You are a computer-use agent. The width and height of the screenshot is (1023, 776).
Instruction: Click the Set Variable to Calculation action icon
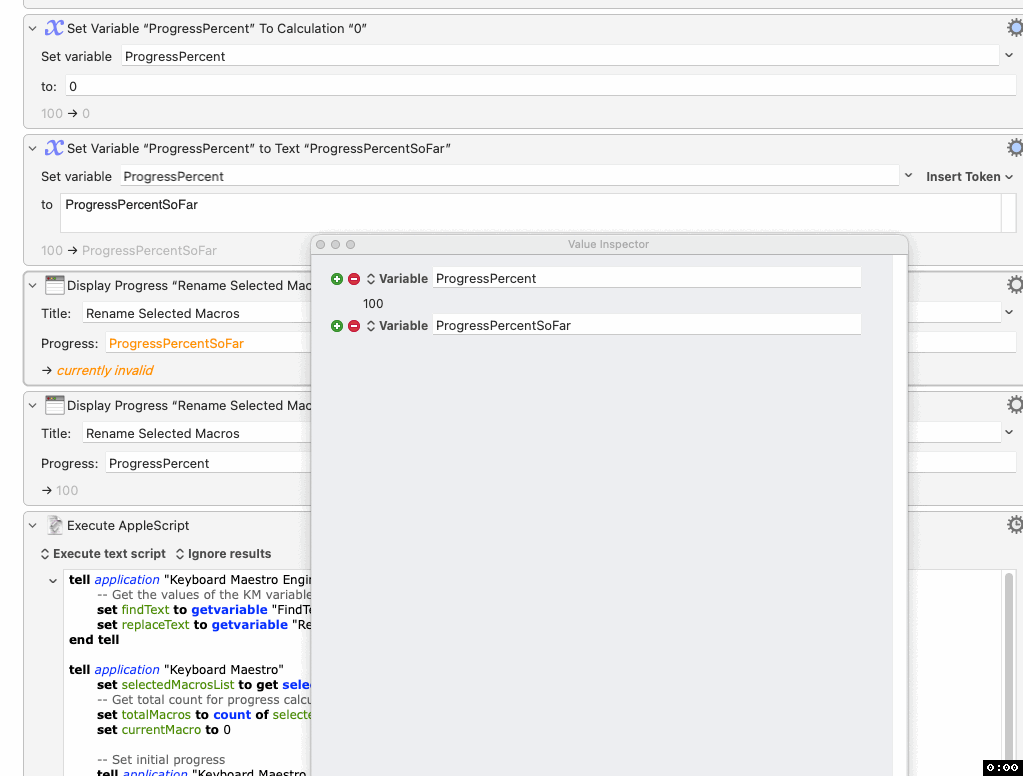tap(54, 28)
